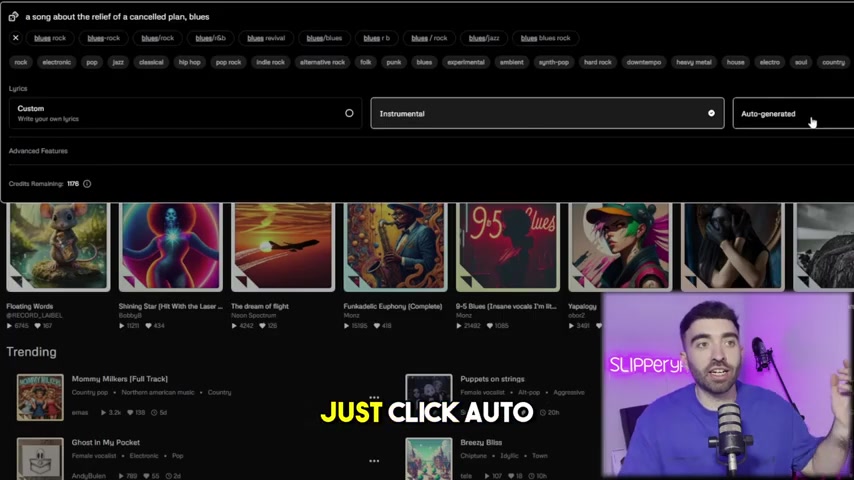Add the 'blues blues rock' suggested tag

click(545, 38)
